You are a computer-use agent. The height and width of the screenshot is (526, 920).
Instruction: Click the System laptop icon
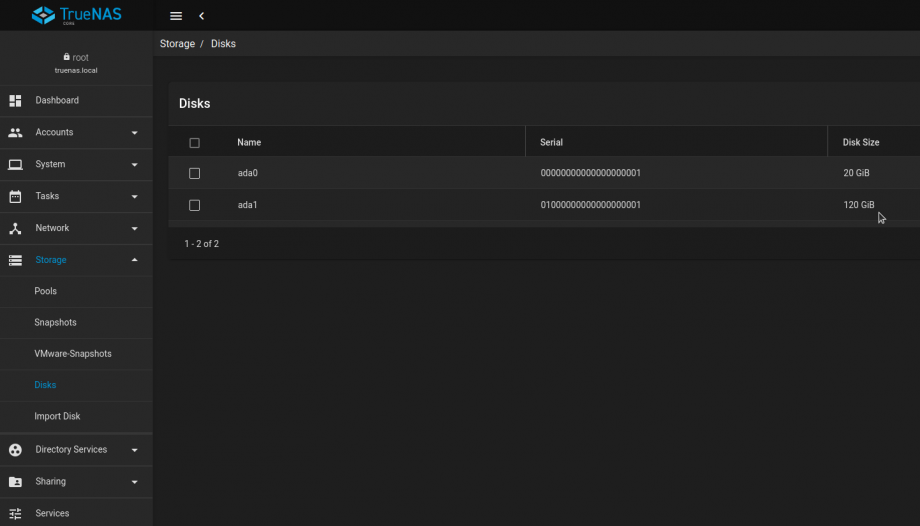click(x=15, y=164)
